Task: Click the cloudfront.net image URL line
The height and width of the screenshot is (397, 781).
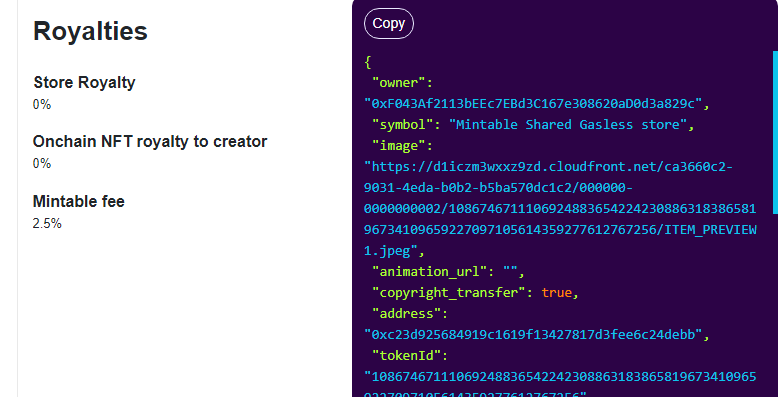Action: 548,166
